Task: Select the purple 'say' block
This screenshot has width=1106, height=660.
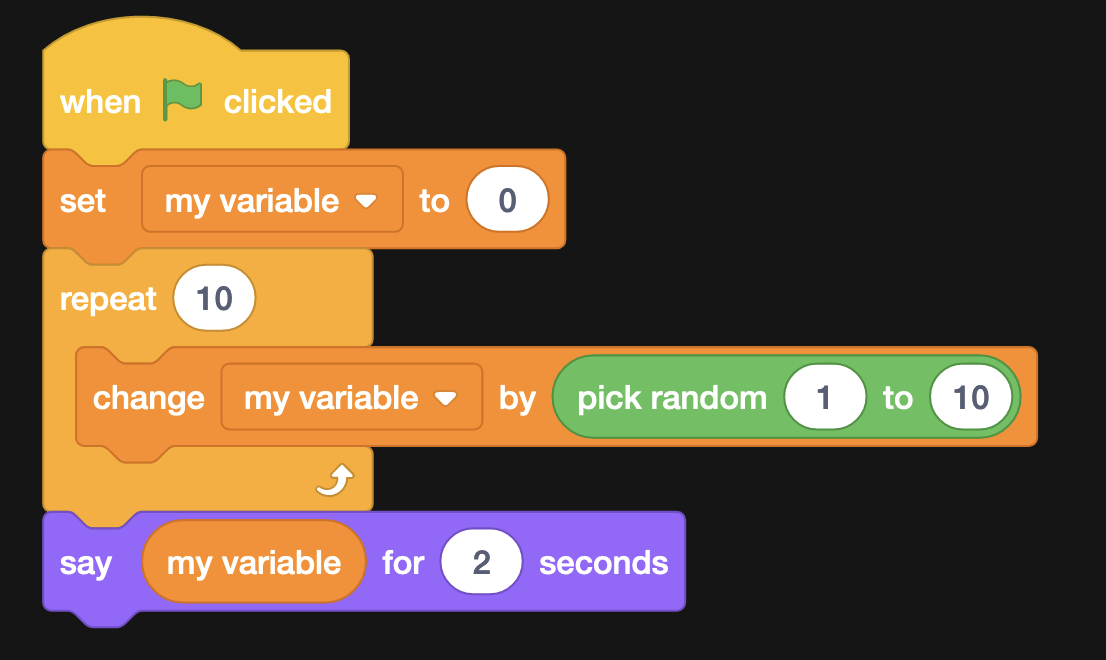Action: (88, 561)
